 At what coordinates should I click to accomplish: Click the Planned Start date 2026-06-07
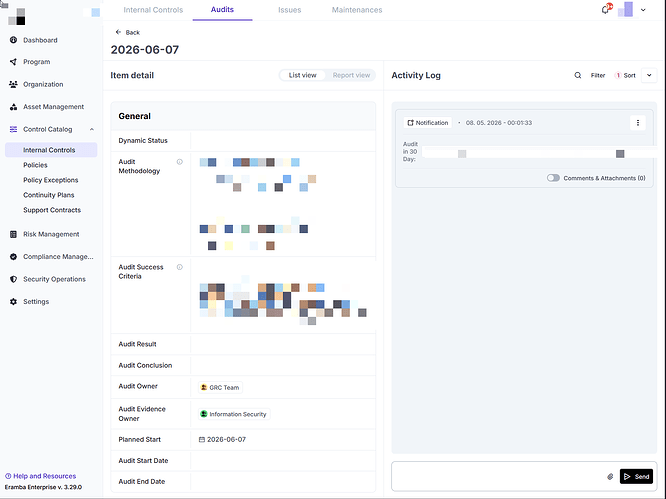[x=226, y=440]
